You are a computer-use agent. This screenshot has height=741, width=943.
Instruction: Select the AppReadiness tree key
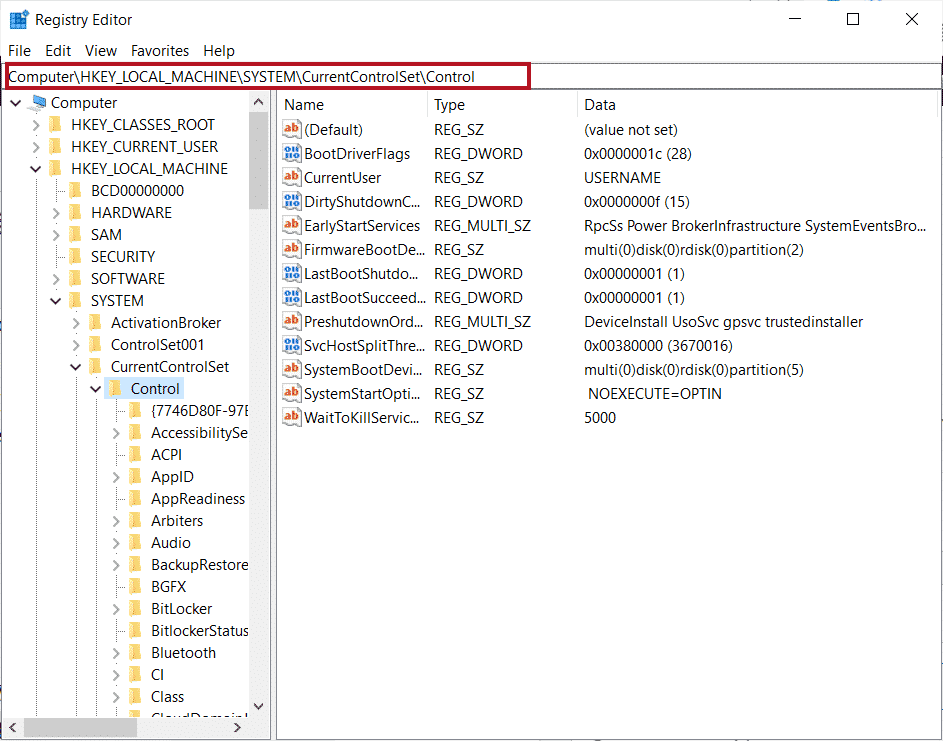click(x=198, y=499)
